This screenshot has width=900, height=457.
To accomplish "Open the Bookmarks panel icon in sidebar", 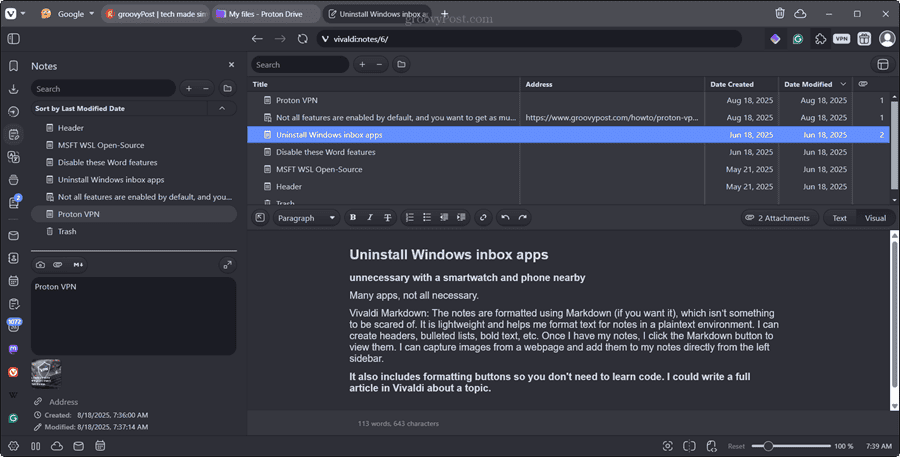I will pos(14,66).
